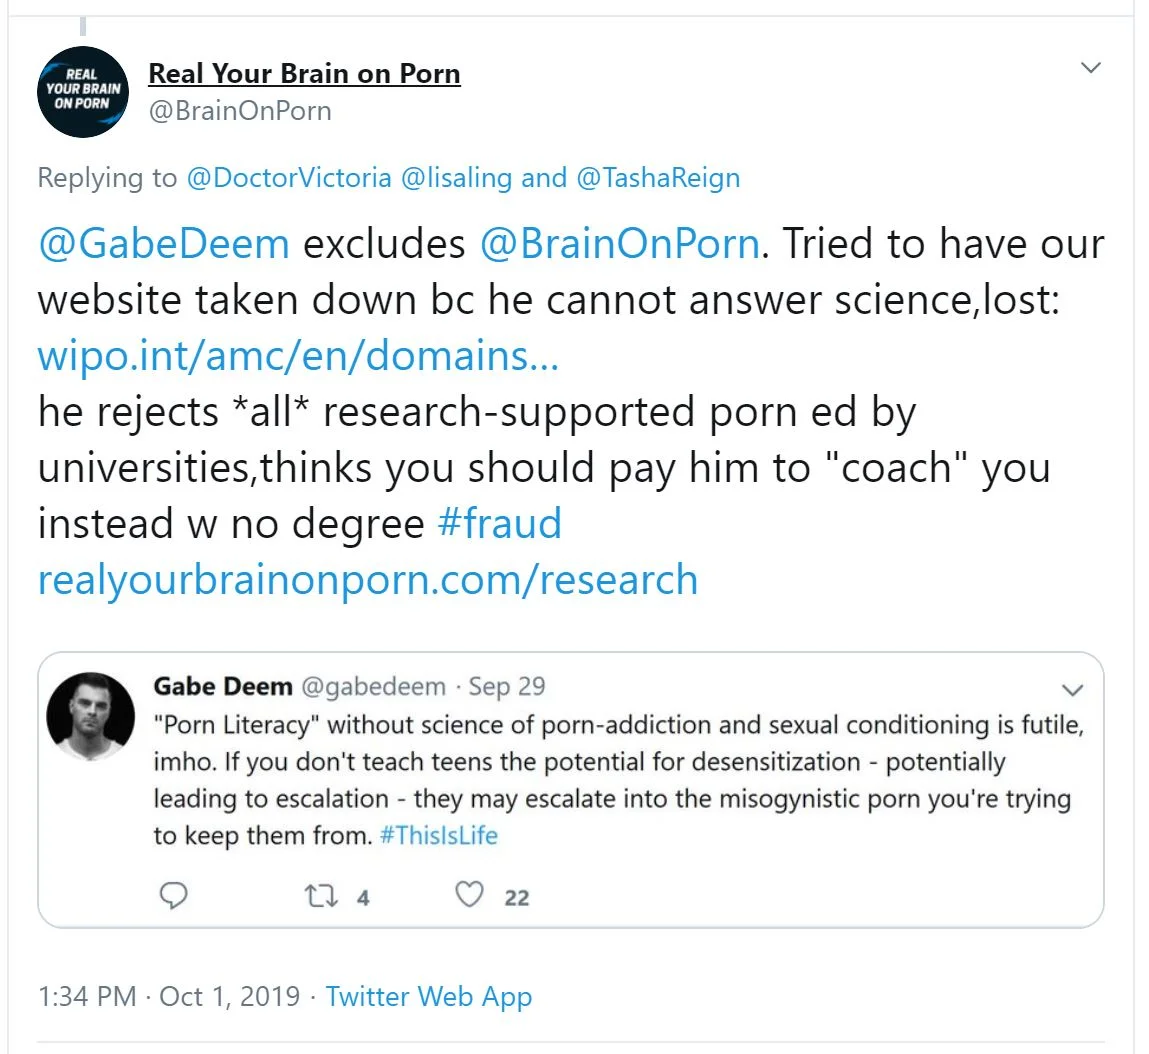Reply to the quoted Gabe Deem tweet
Image resolution: width=1149 pixels, height=1054 pixels.
[174, 896]
